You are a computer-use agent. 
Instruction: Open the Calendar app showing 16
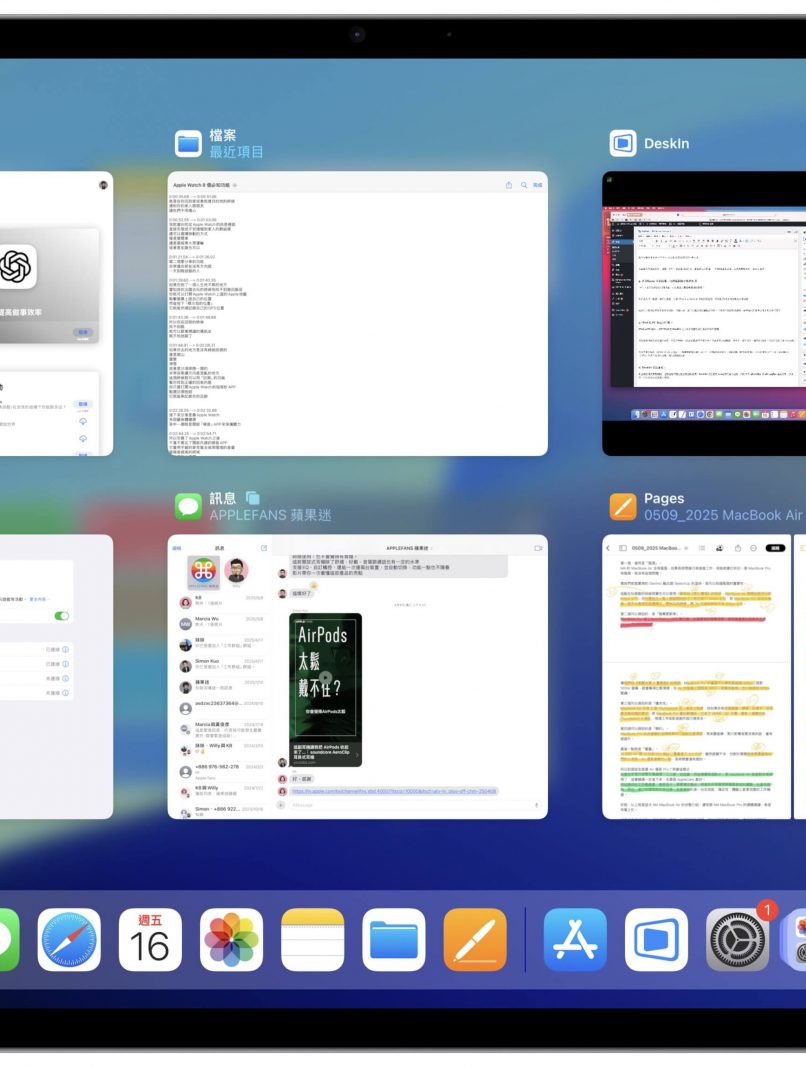pos(150,939)
